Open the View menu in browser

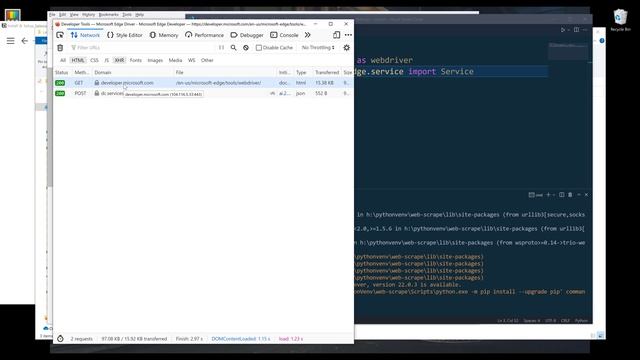pyautogui.click(x=74, y=15)
